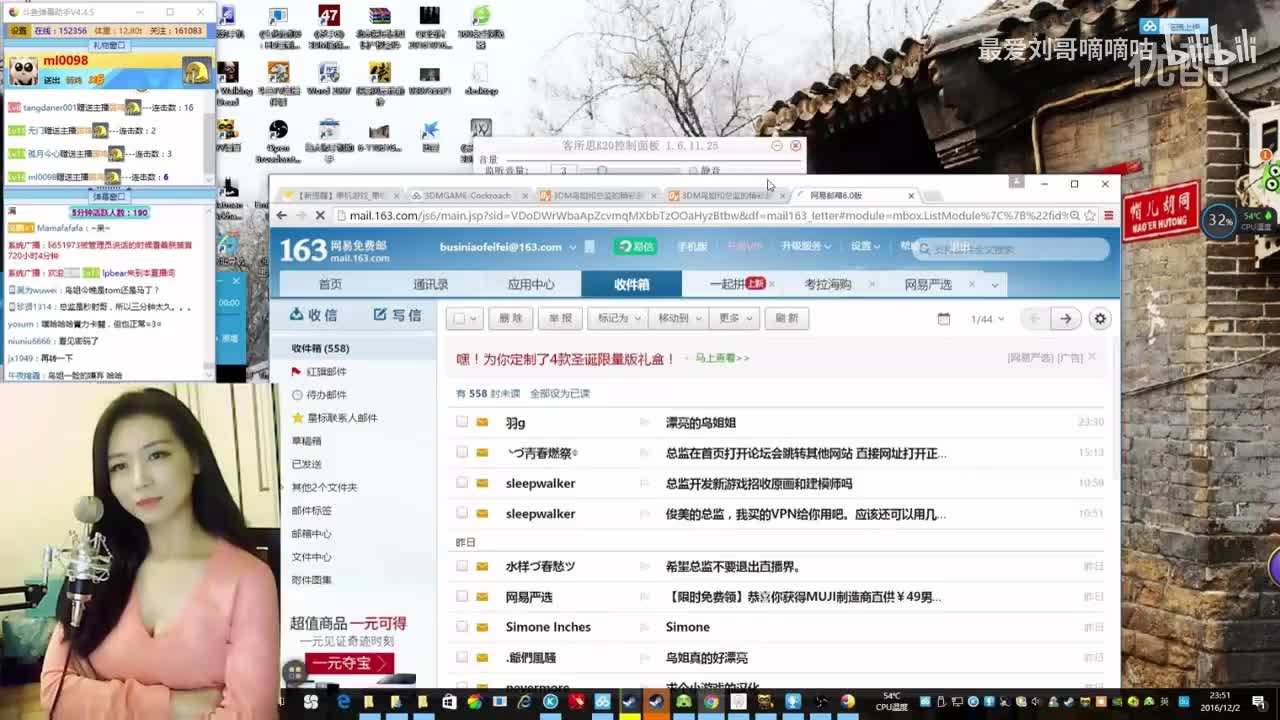Open the 草稿箱 drafts folder
The width and height of the screenshot is (1280, 720).
[306, 441]
